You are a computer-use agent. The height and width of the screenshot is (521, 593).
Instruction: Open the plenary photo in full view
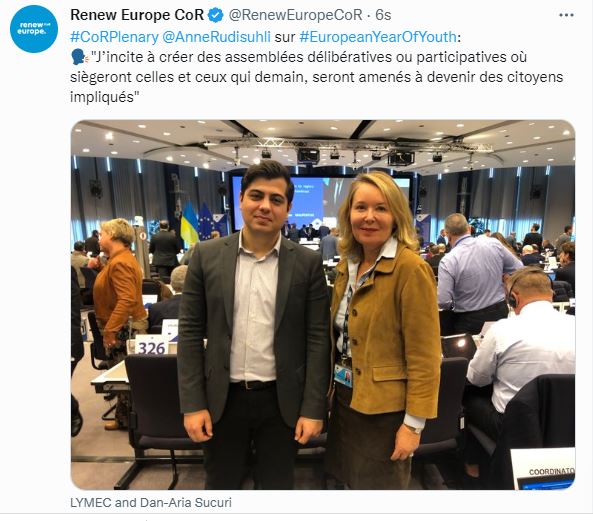tap(323, 305)
